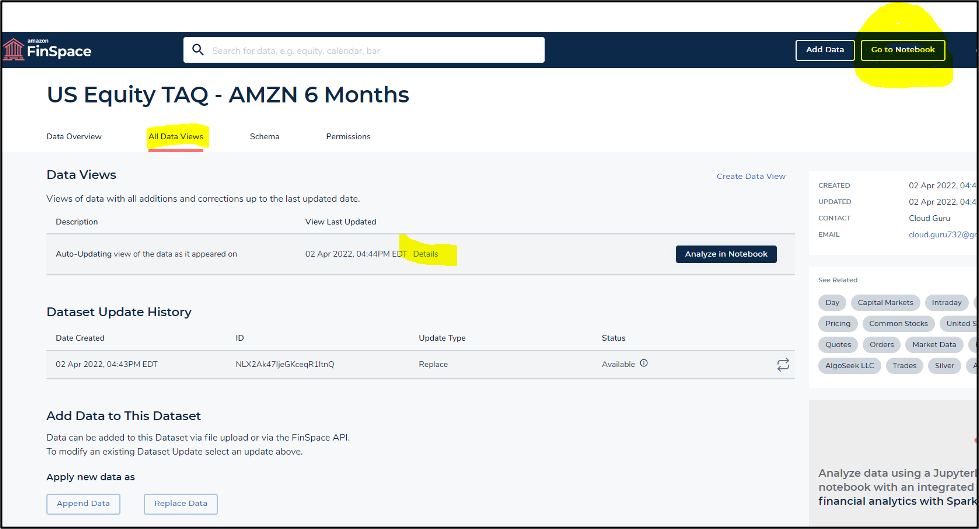Click the Status column header
The height and width of the screenshot is (529, 979).
click(613, 338)
